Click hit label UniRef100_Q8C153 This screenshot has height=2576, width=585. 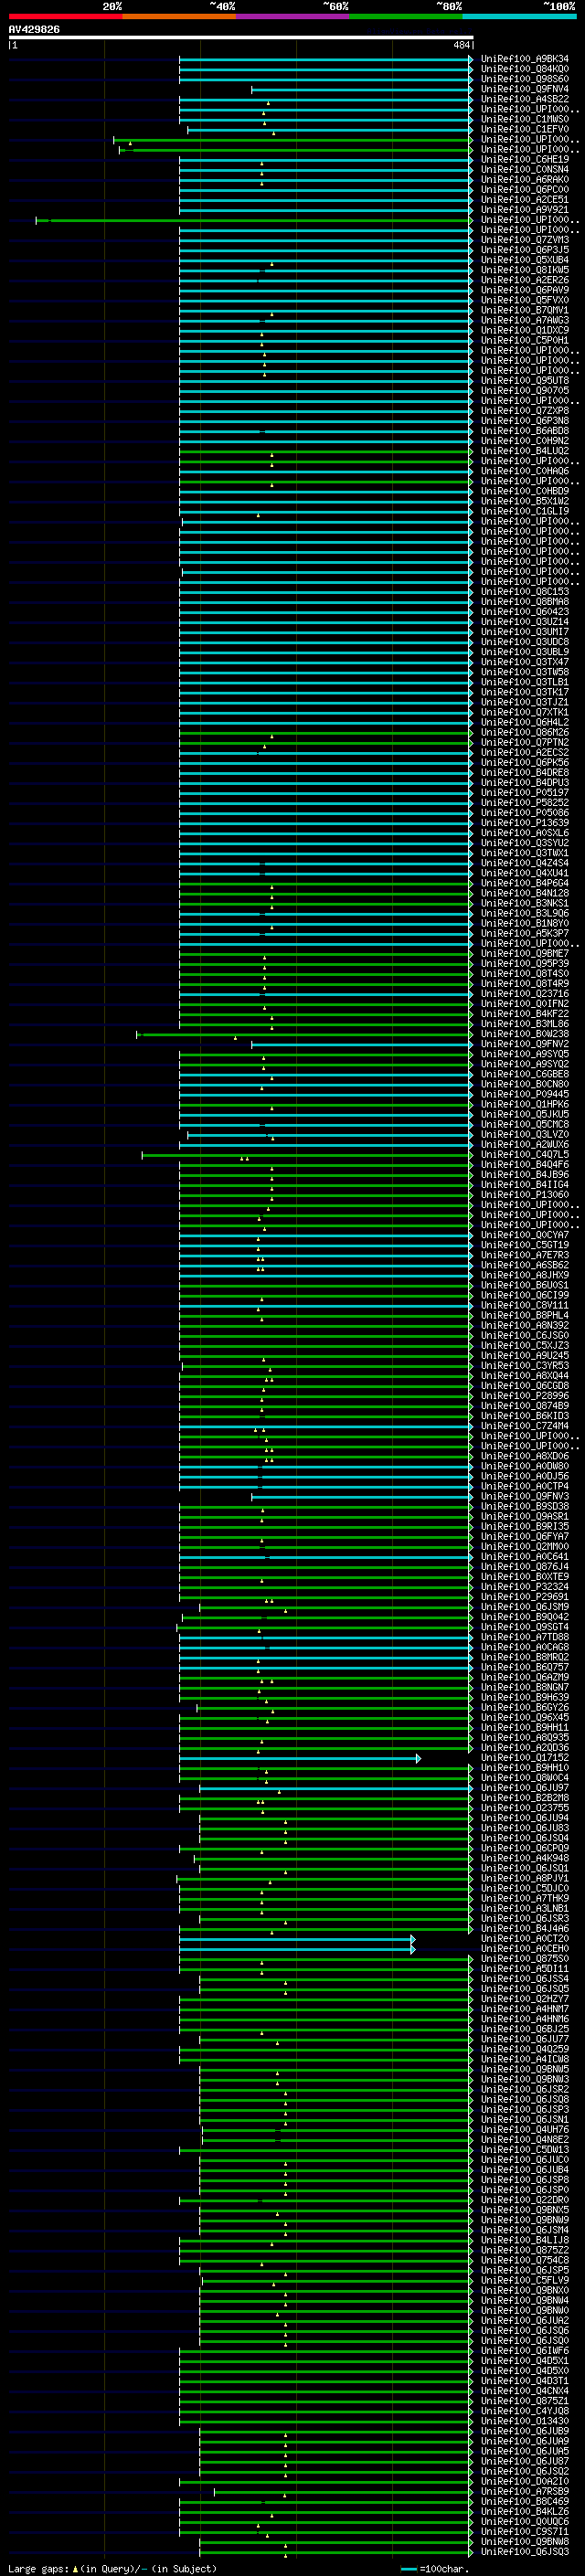click(x=525, y=591)
